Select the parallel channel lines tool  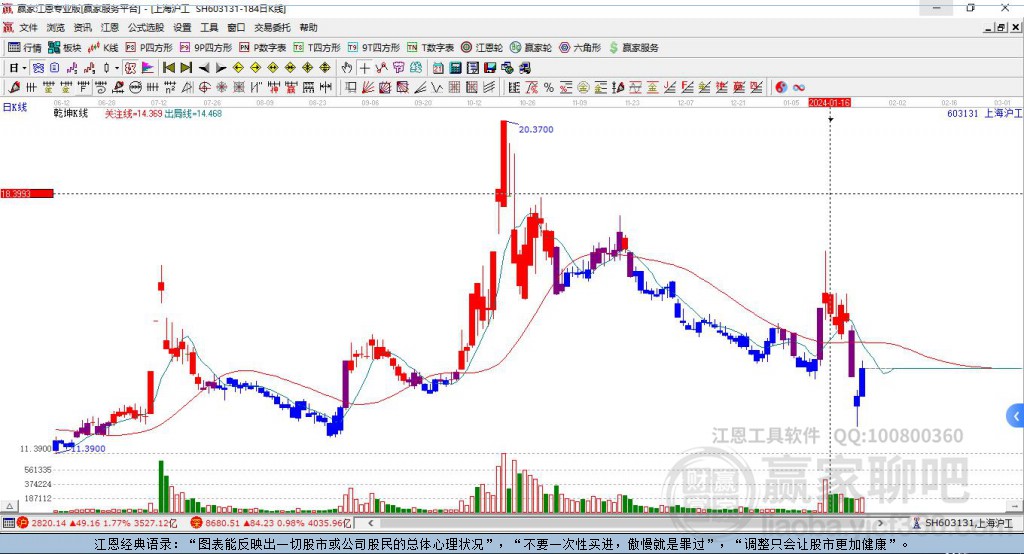point(488,87)
